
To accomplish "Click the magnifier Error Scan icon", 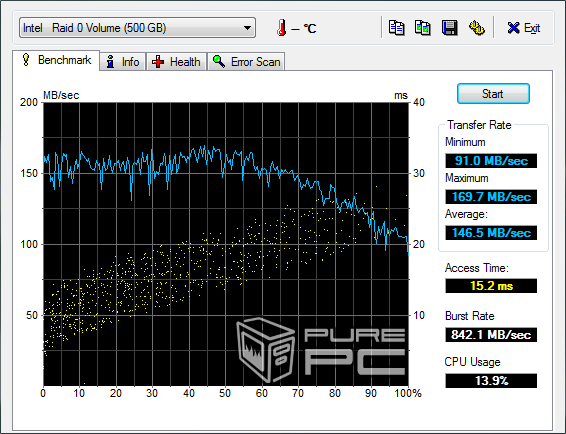I will [219, 61].
